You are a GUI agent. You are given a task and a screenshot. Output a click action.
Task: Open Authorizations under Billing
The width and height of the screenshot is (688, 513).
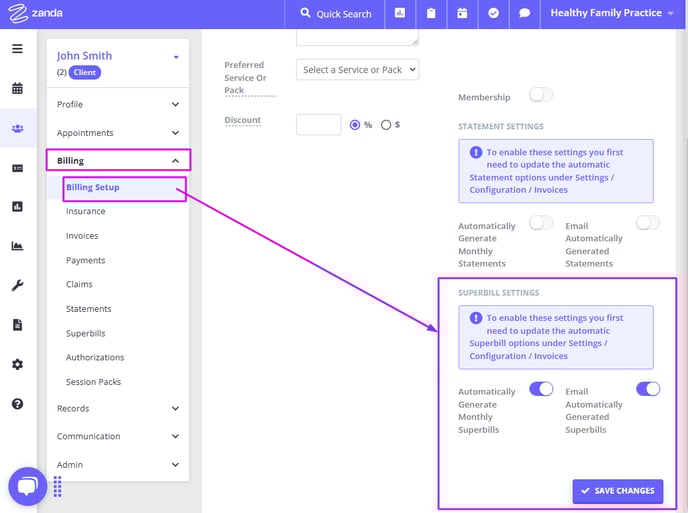[95, 358]
